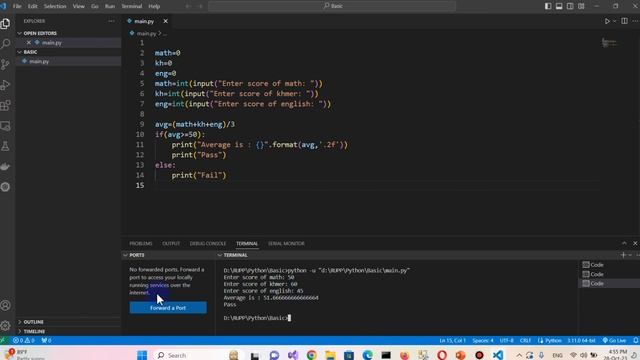The width and height of the screenshot is (640, 360).
Task: Select the main.py editor tab
Action: [144, 21]
